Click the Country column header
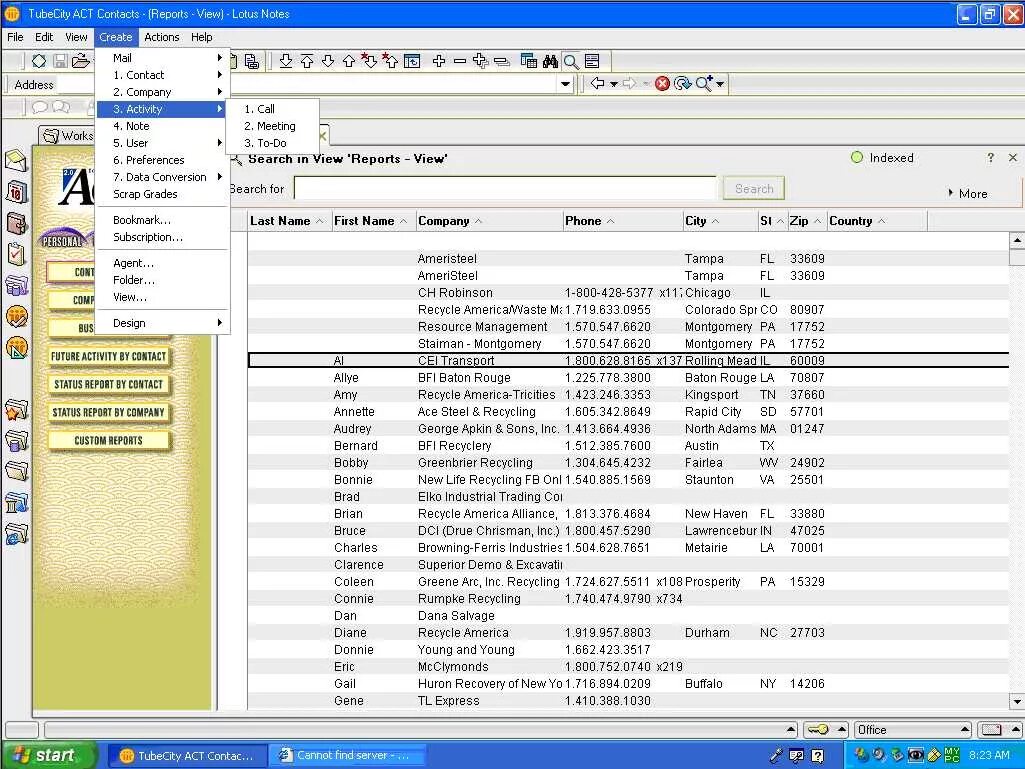Image resolution: width=1025 pixels, height=769 pixels. click(x=877, y=221)
